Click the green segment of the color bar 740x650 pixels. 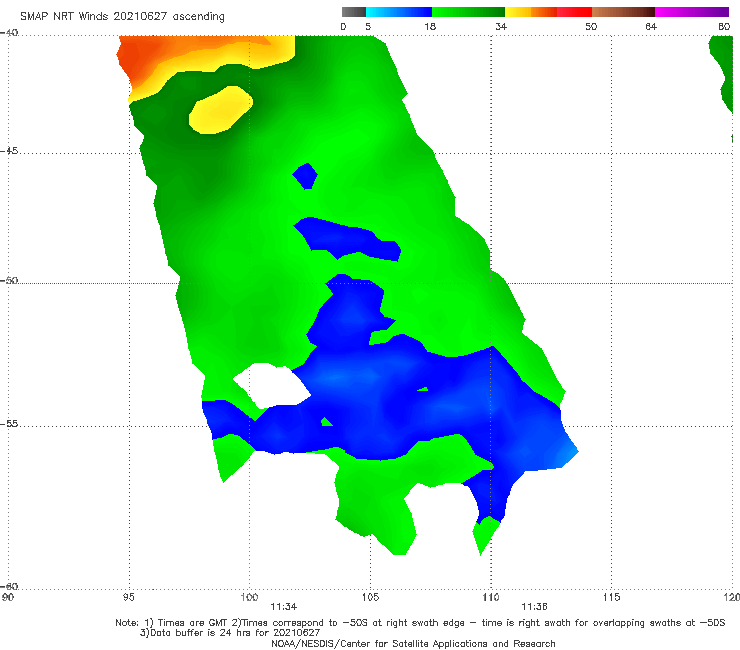point(468,12)
